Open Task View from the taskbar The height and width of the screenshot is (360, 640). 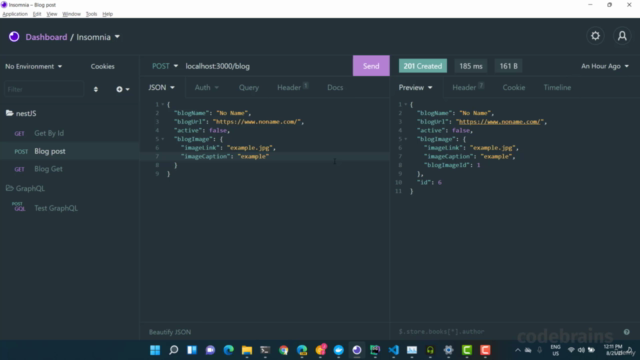pos(192,350)
